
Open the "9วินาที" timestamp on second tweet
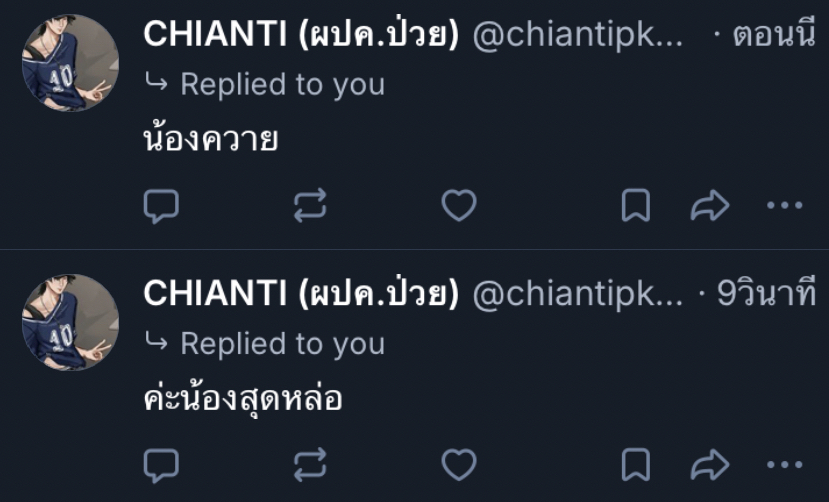pyautogui.click(x=767, y=294)
